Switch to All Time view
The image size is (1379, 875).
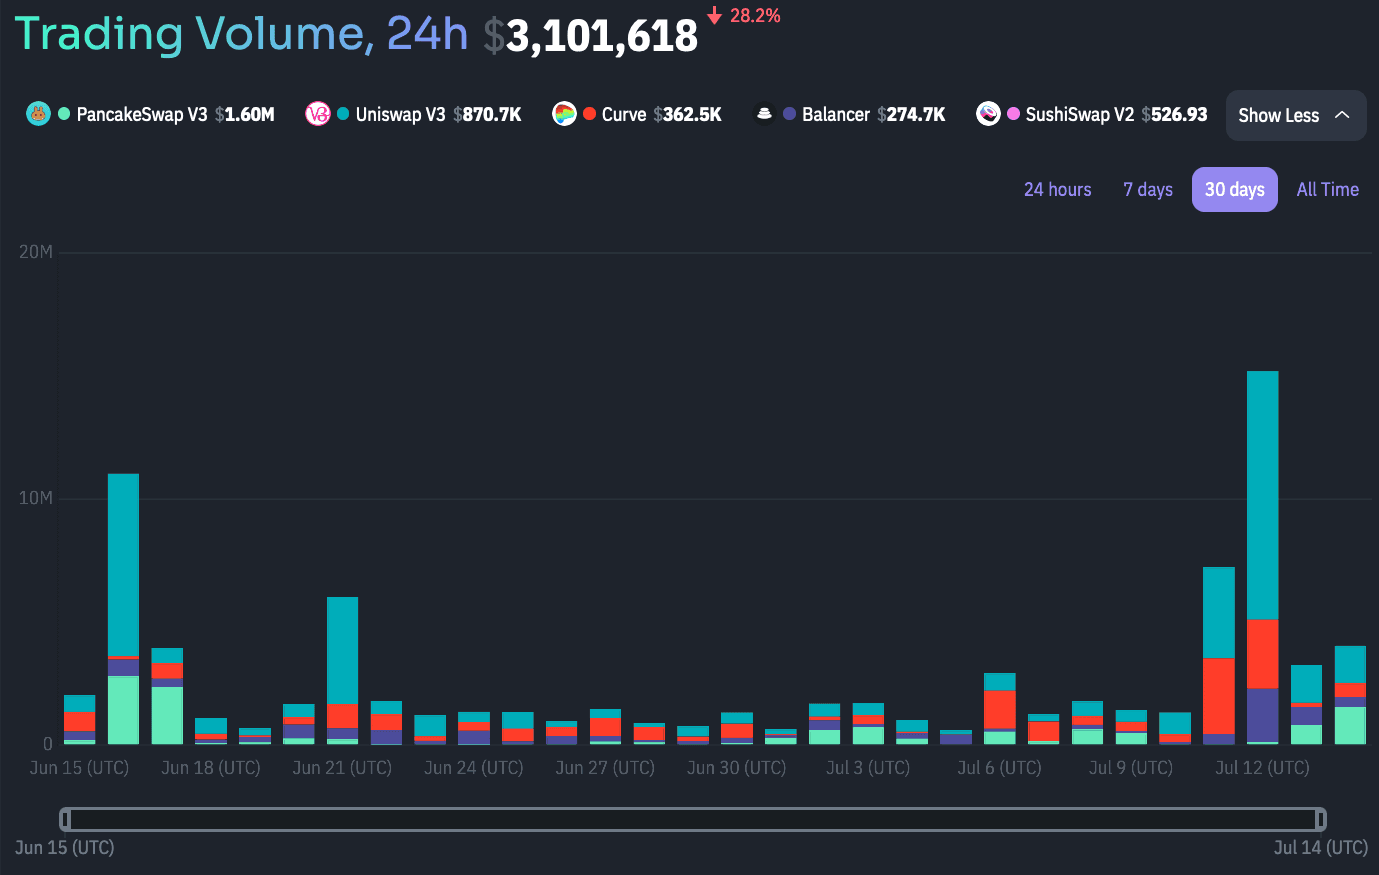point(1327,189)
